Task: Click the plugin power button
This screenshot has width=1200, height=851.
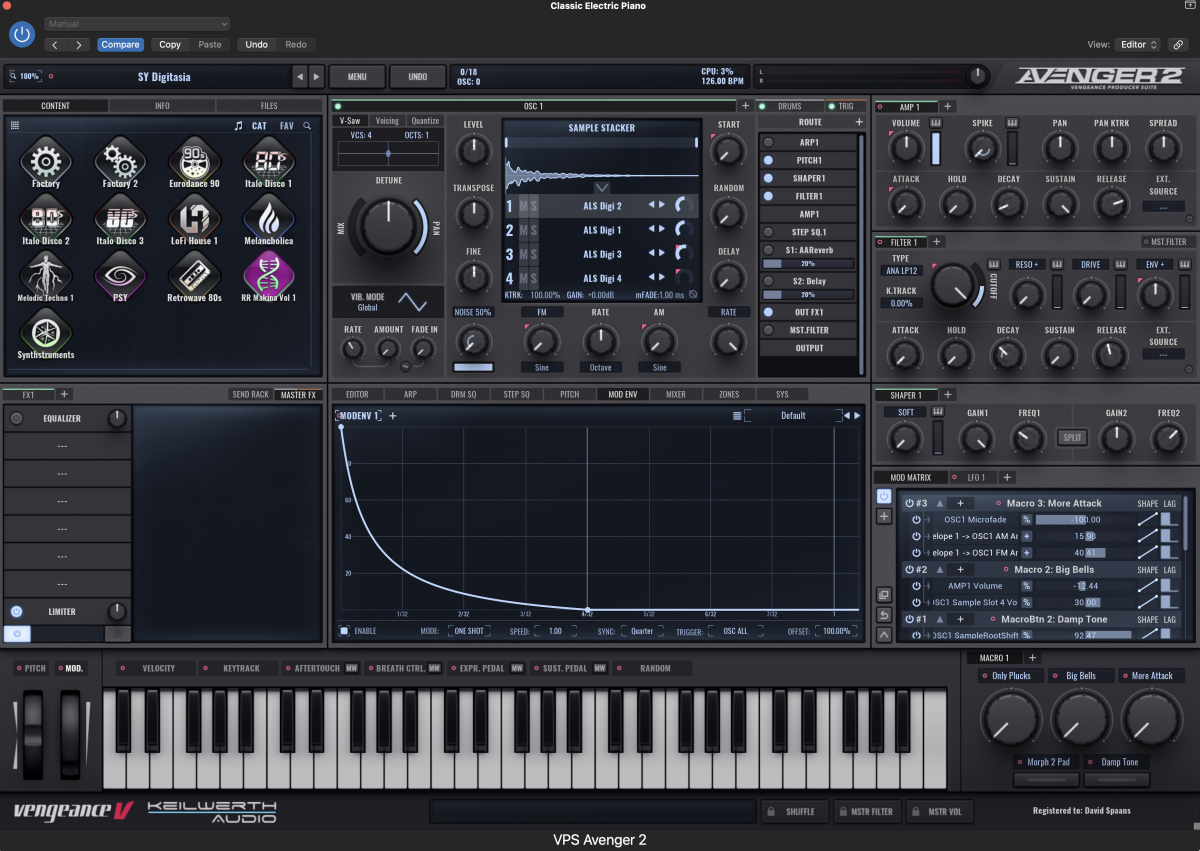Action: pos(22,34)
